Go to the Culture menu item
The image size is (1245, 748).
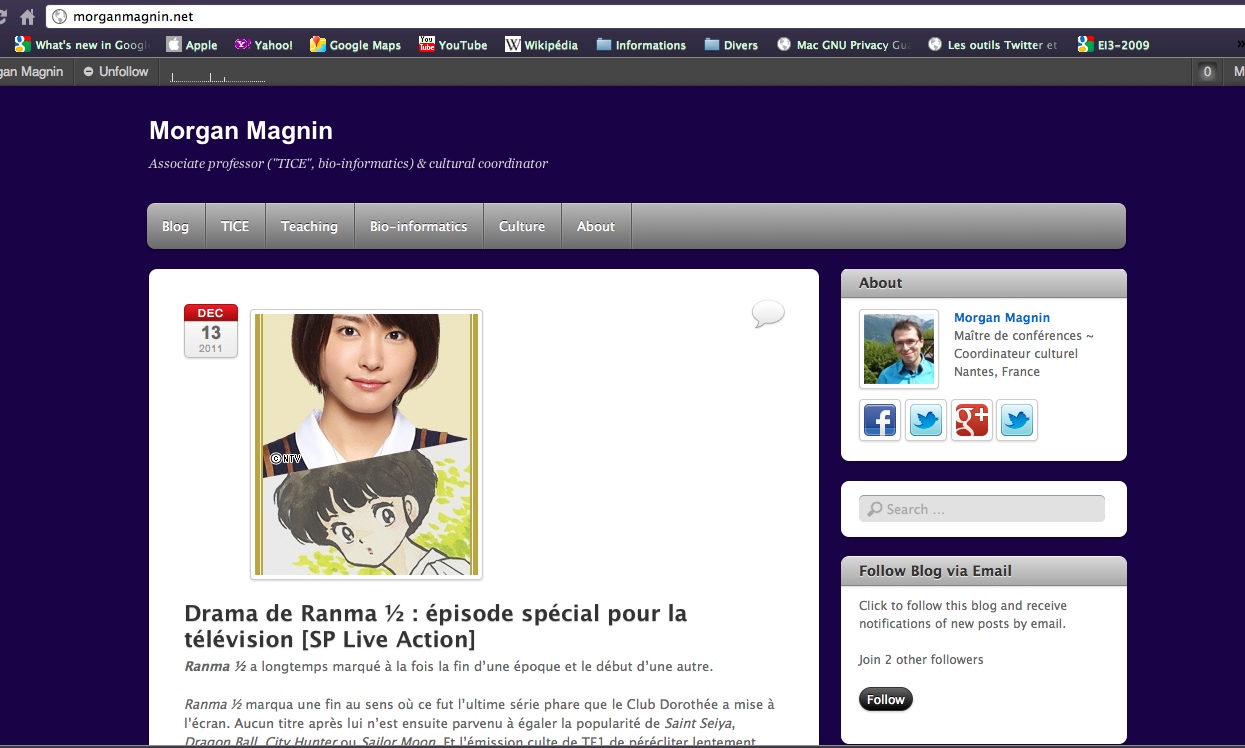[x=522, y=227]
